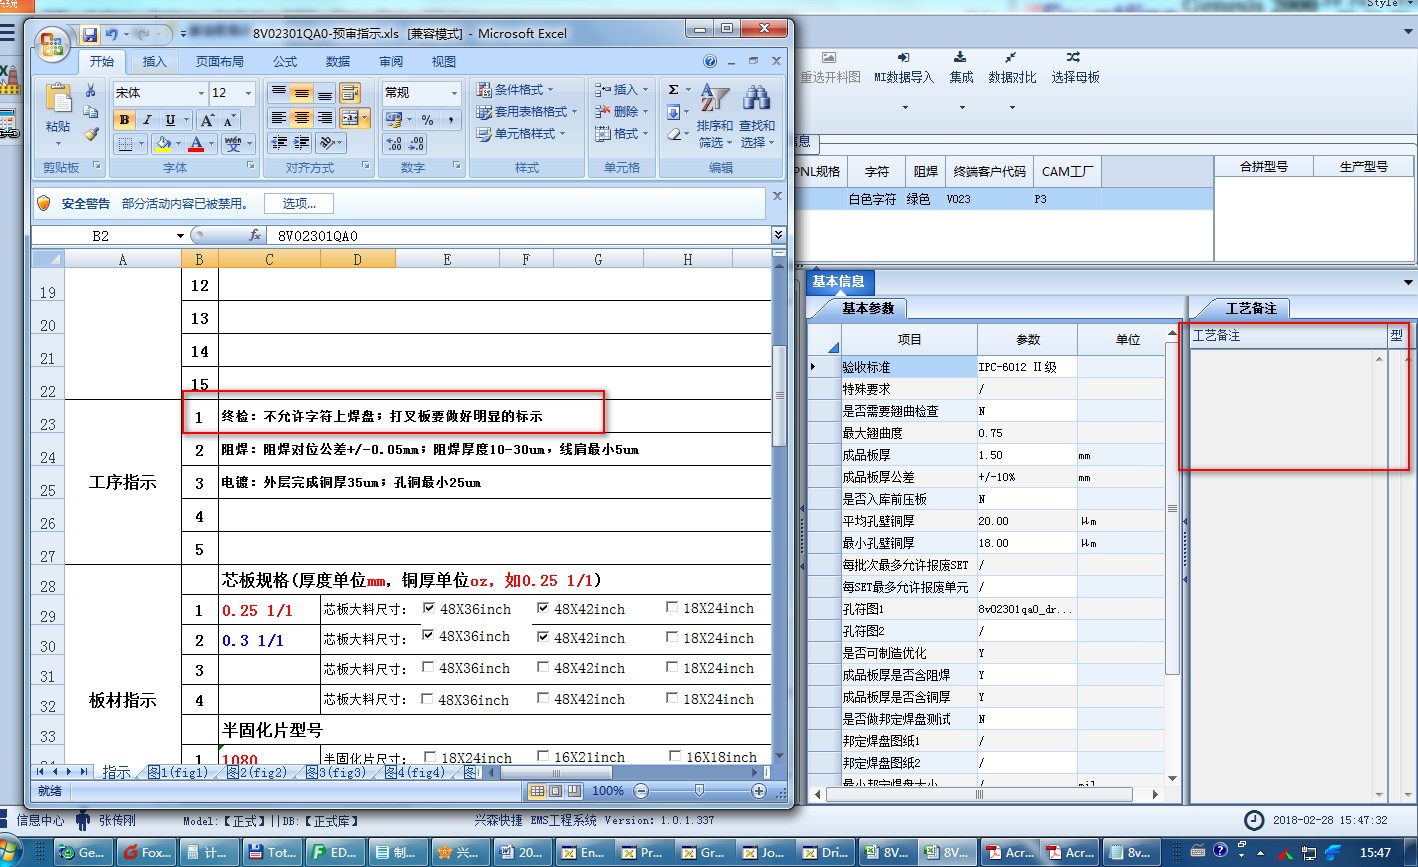This screenshot has width=1418, height=867.
Task: Click the fx insert function icon
Action: click(x=256, y=236)
